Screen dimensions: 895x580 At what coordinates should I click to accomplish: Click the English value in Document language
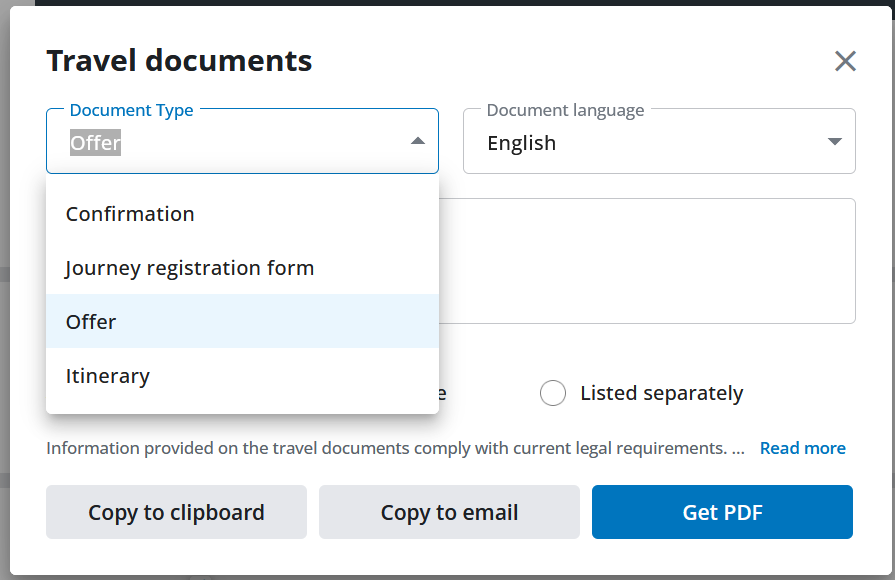click(521, 143)
